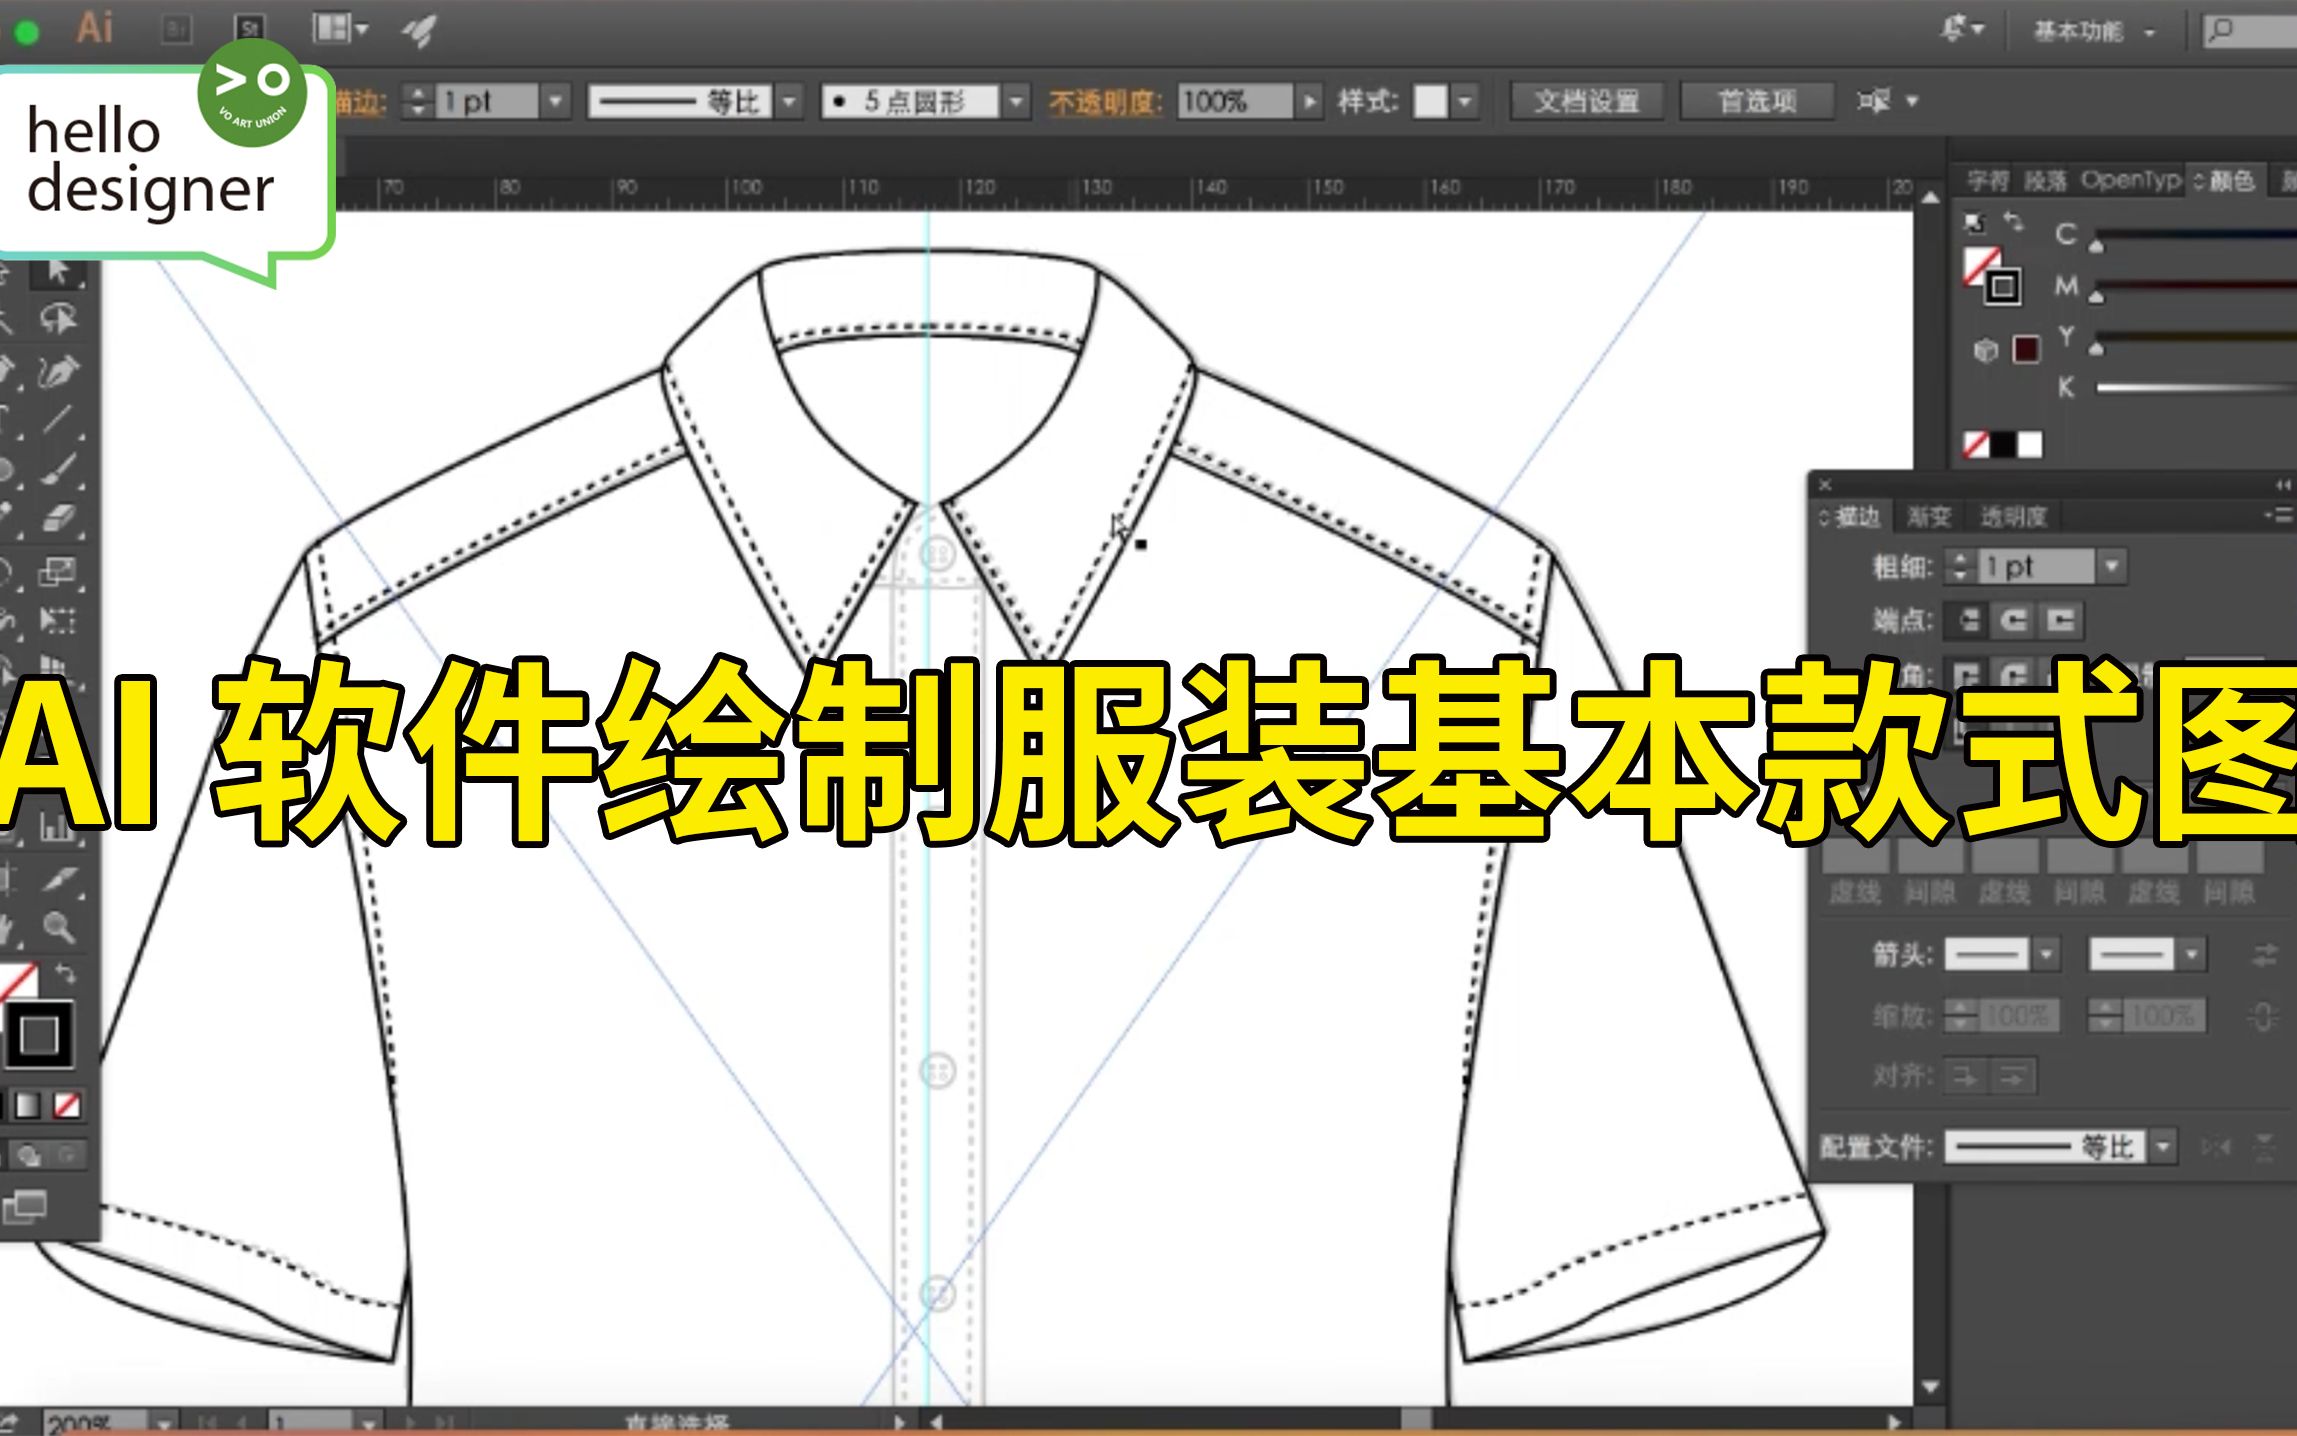
Task: Click the Scale tool icon
Action: 56,571
